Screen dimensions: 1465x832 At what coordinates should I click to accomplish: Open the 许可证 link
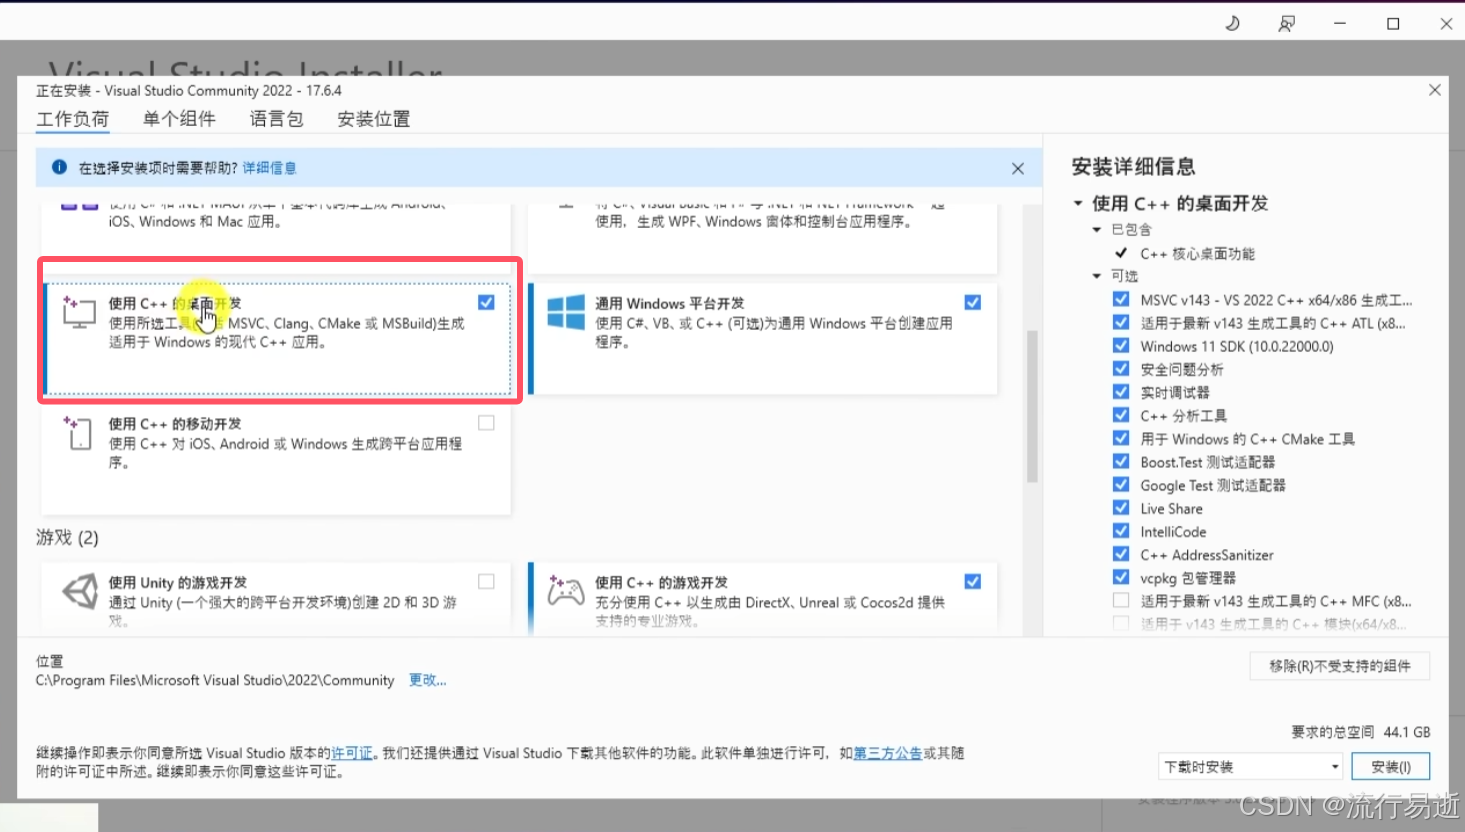(352, 753)
